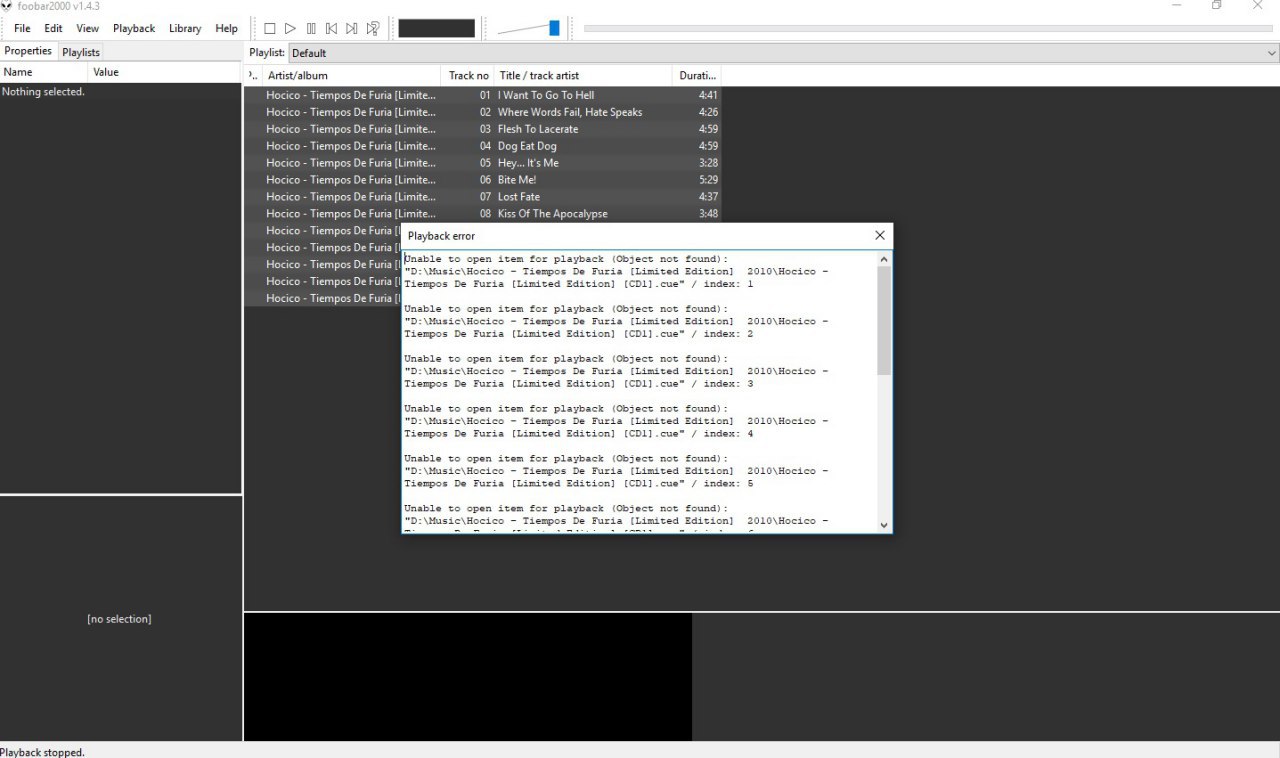Screen dimensions: 1280x758
Task: Click the foobar2000 title bar icon
Action: point(7,5)
